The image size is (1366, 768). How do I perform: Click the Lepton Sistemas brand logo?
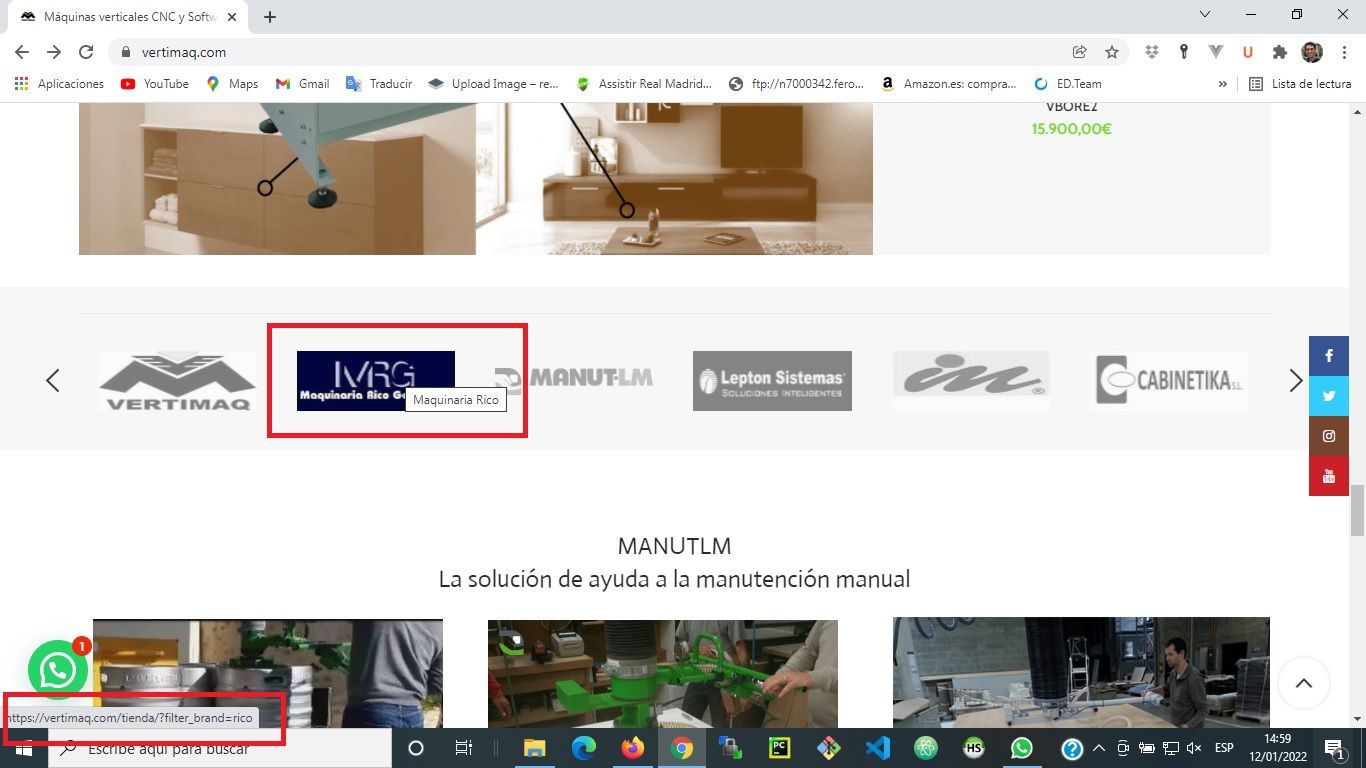point(772,381)
